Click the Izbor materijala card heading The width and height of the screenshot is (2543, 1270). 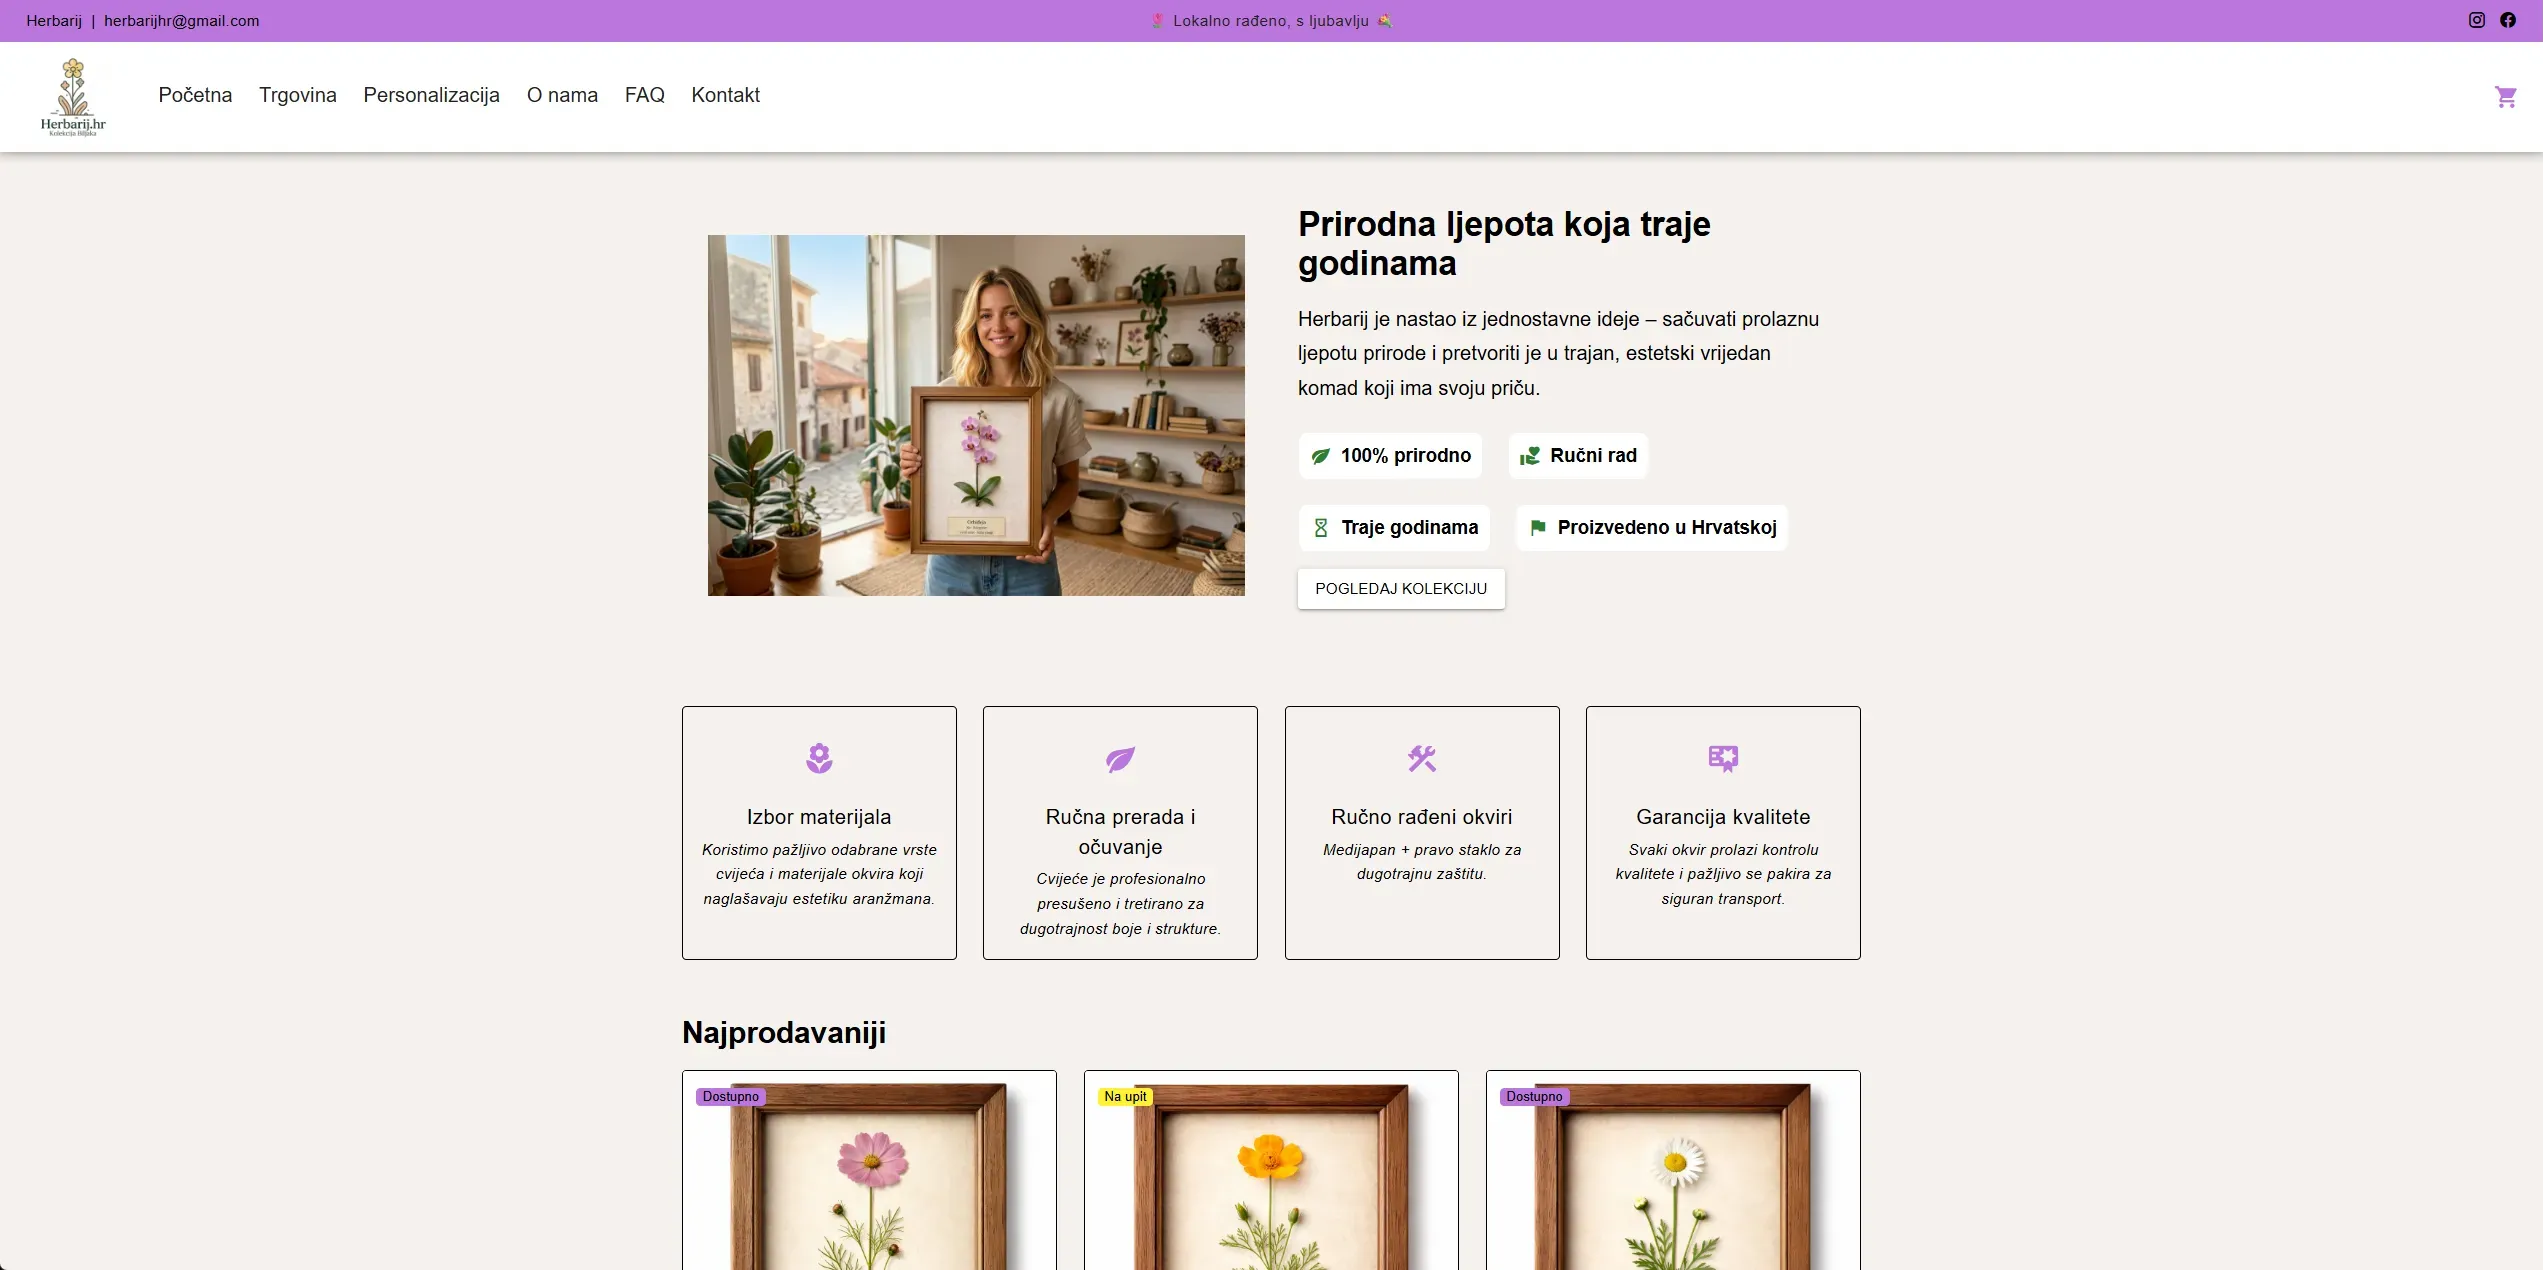coord(819,817)
